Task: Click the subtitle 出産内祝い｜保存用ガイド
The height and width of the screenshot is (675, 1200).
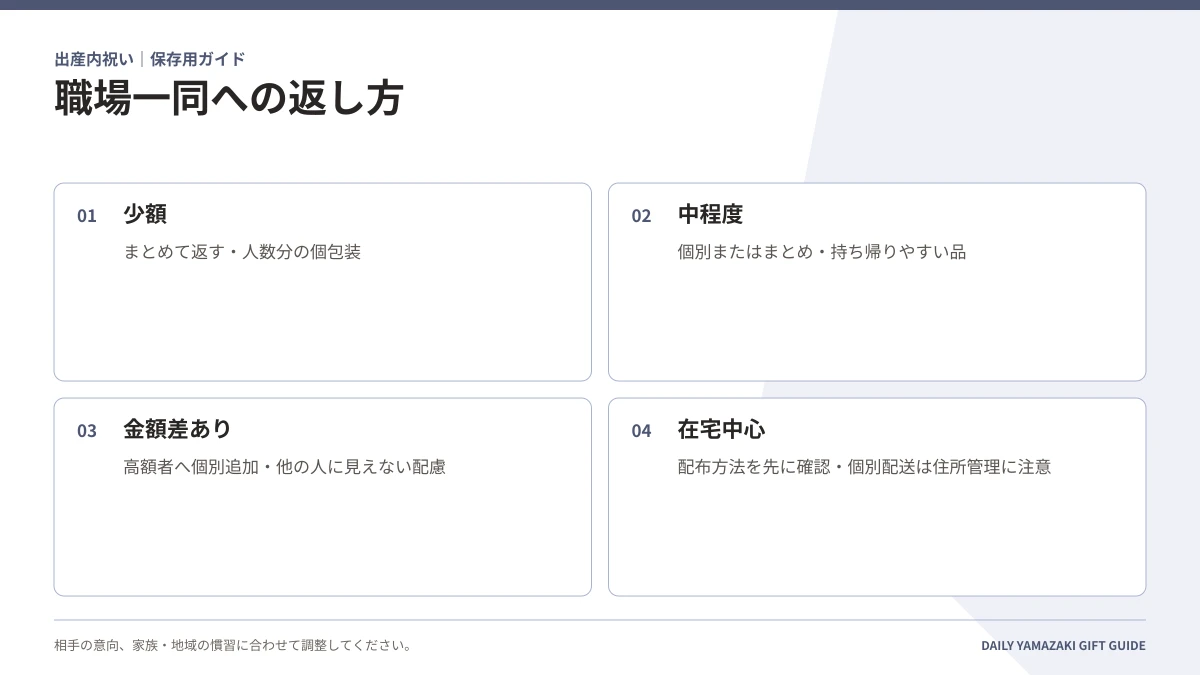Action: (x=150, y=59)
